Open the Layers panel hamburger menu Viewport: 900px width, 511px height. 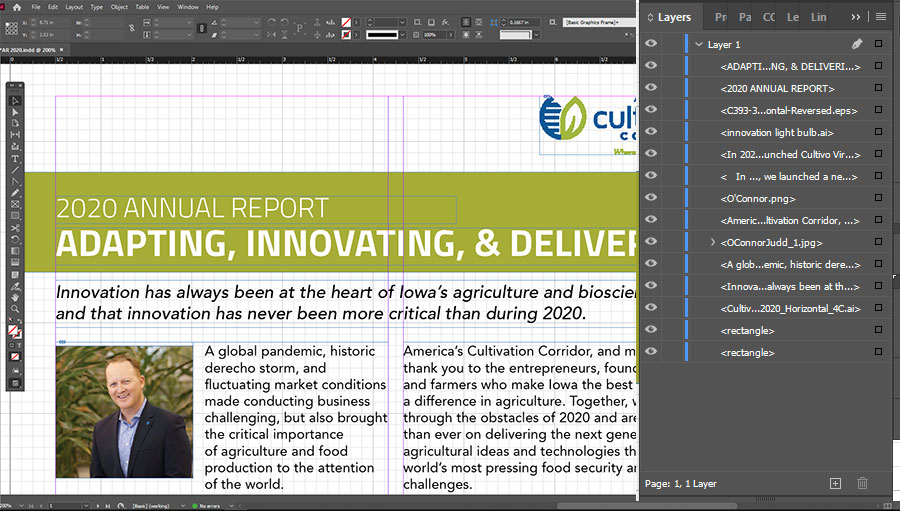click(x=881, y=17)
